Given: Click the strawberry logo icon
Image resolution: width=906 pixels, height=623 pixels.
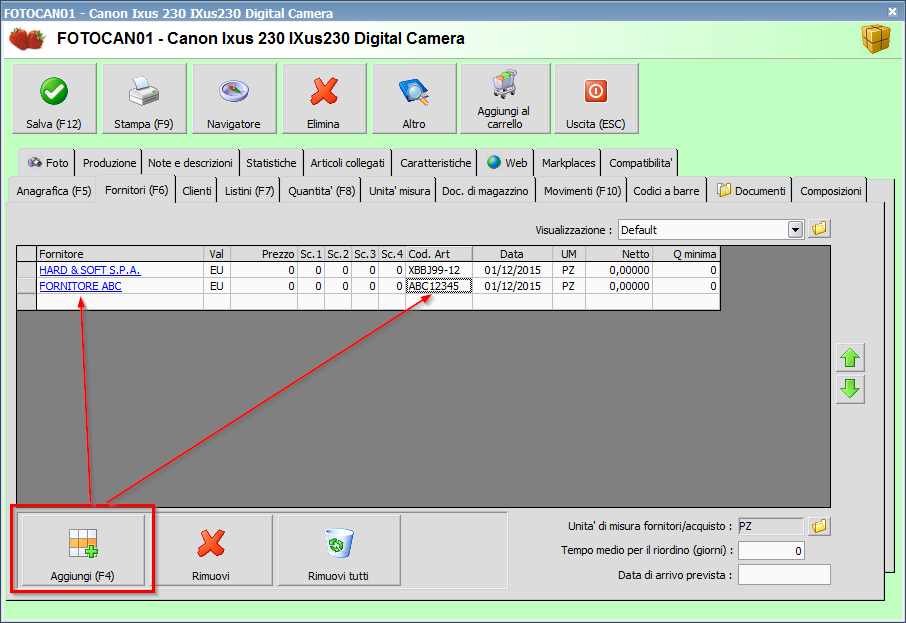Looking at the screenshot, I should coord(27,39).
